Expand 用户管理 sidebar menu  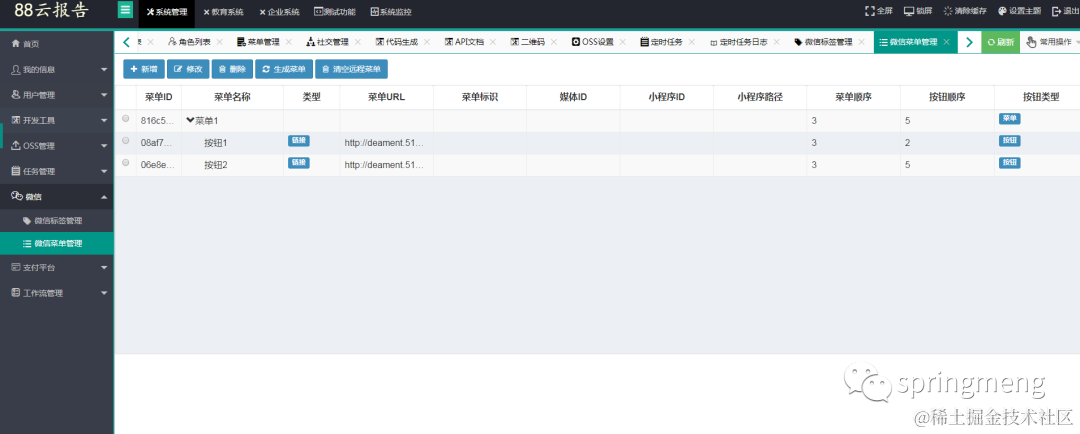(56, 95)
